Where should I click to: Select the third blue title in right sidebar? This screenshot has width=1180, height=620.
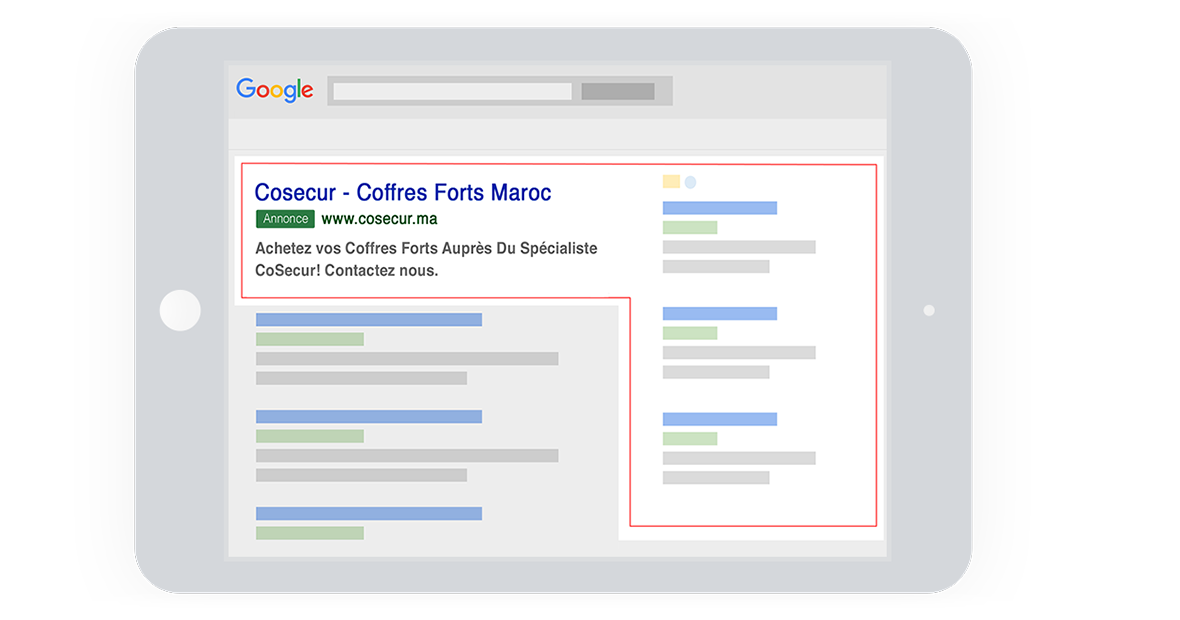point(720,419)
